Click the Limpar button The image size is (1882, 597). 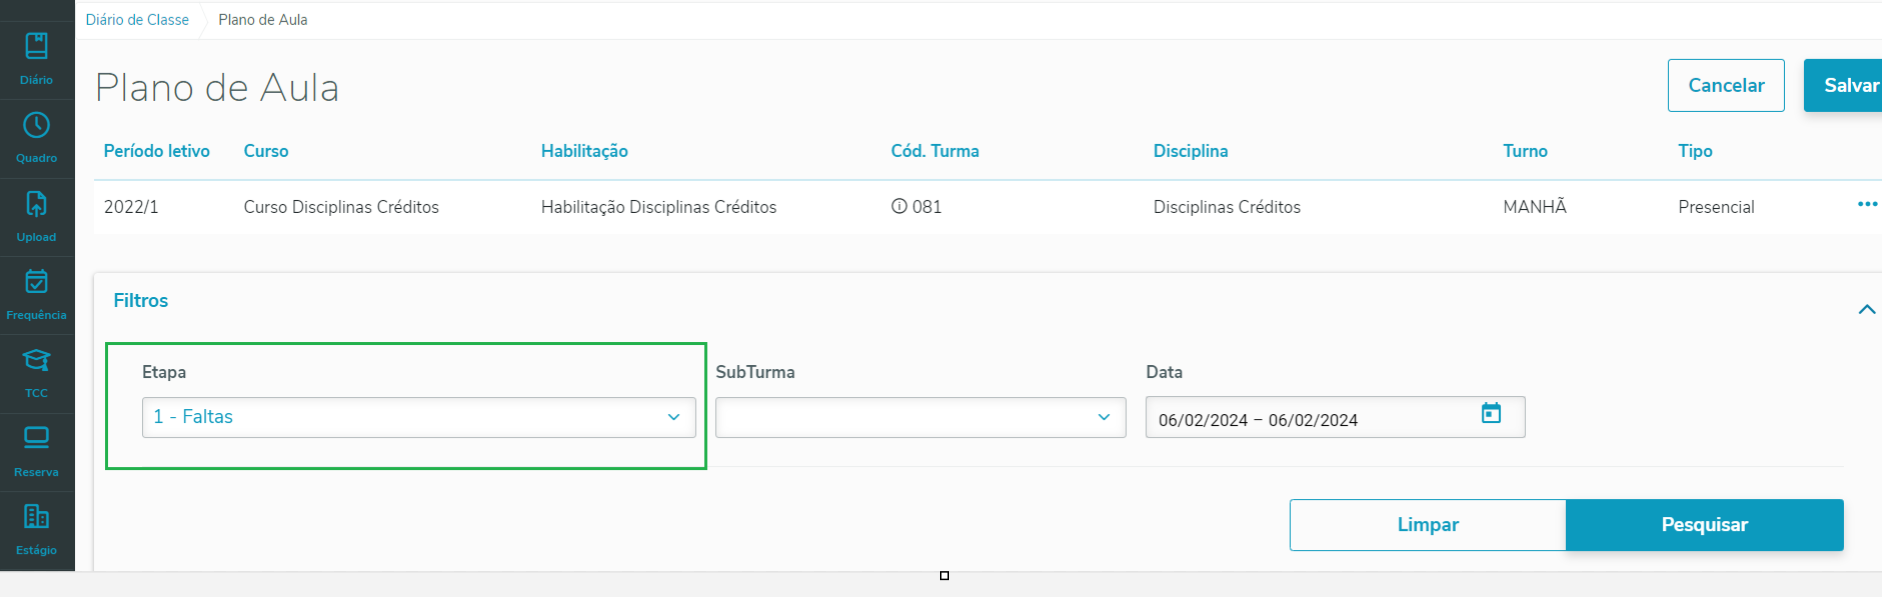pos(1428,525)
